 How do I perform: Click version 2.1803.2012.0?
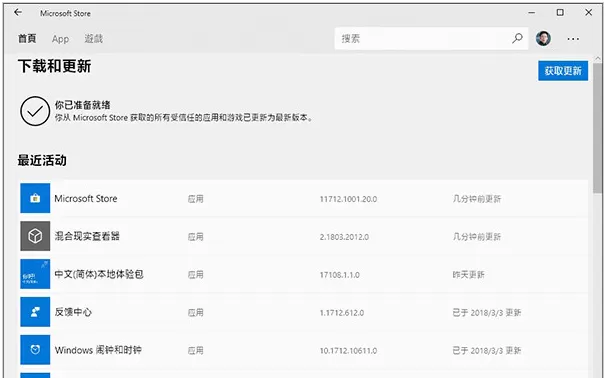[344, 237]
